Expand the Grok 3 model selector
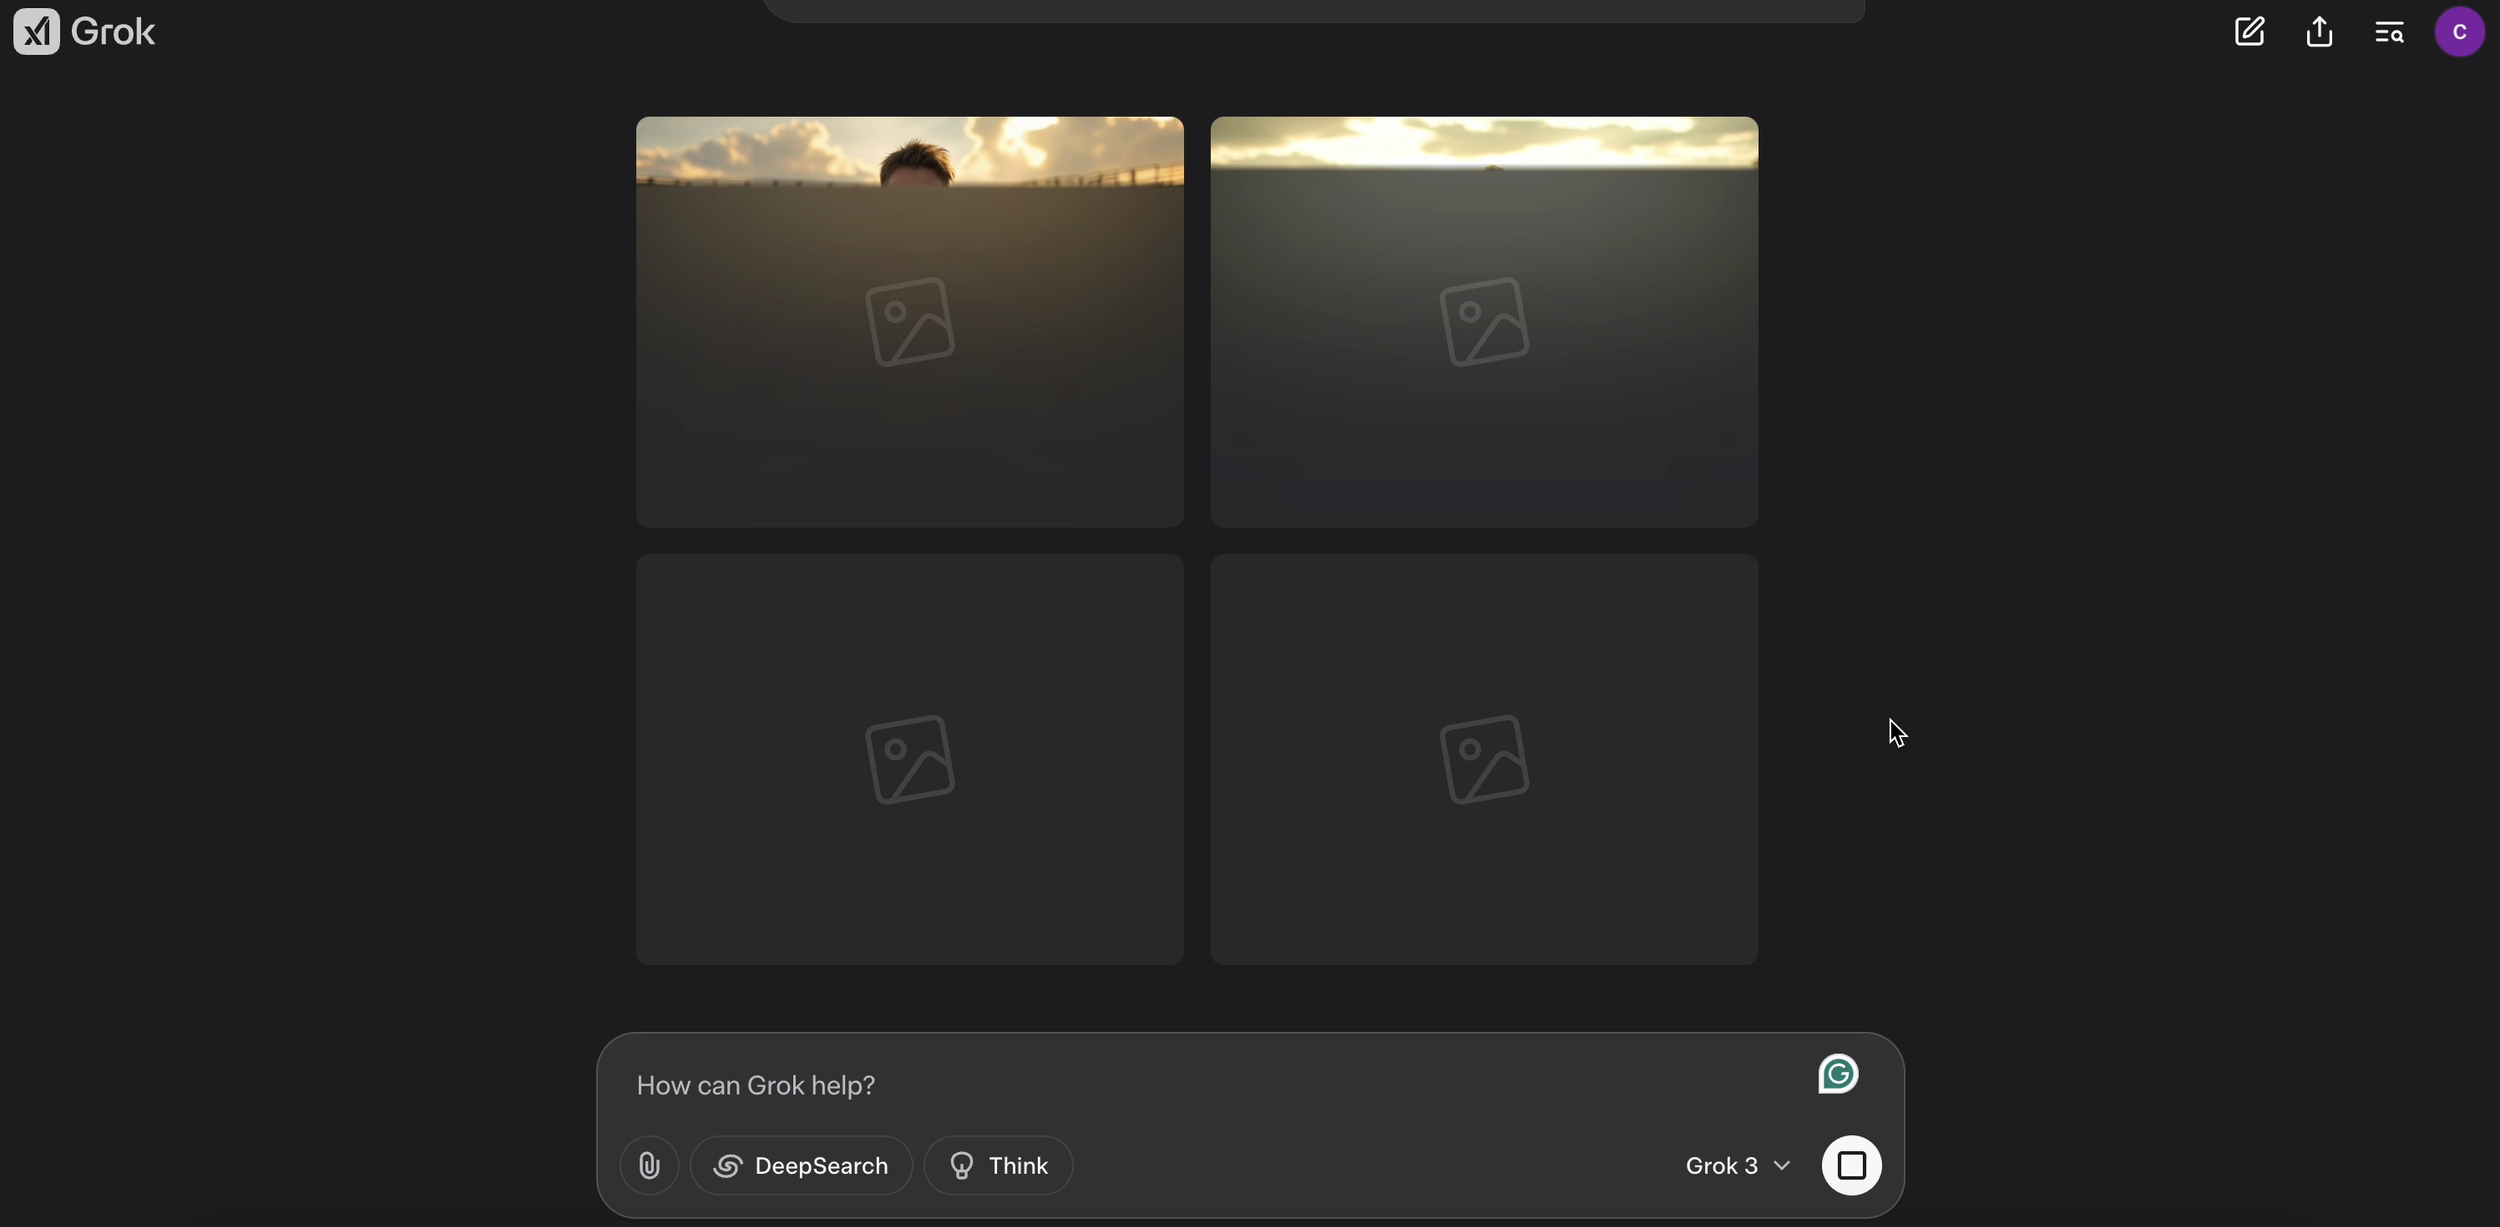 coord(1737,1165)
